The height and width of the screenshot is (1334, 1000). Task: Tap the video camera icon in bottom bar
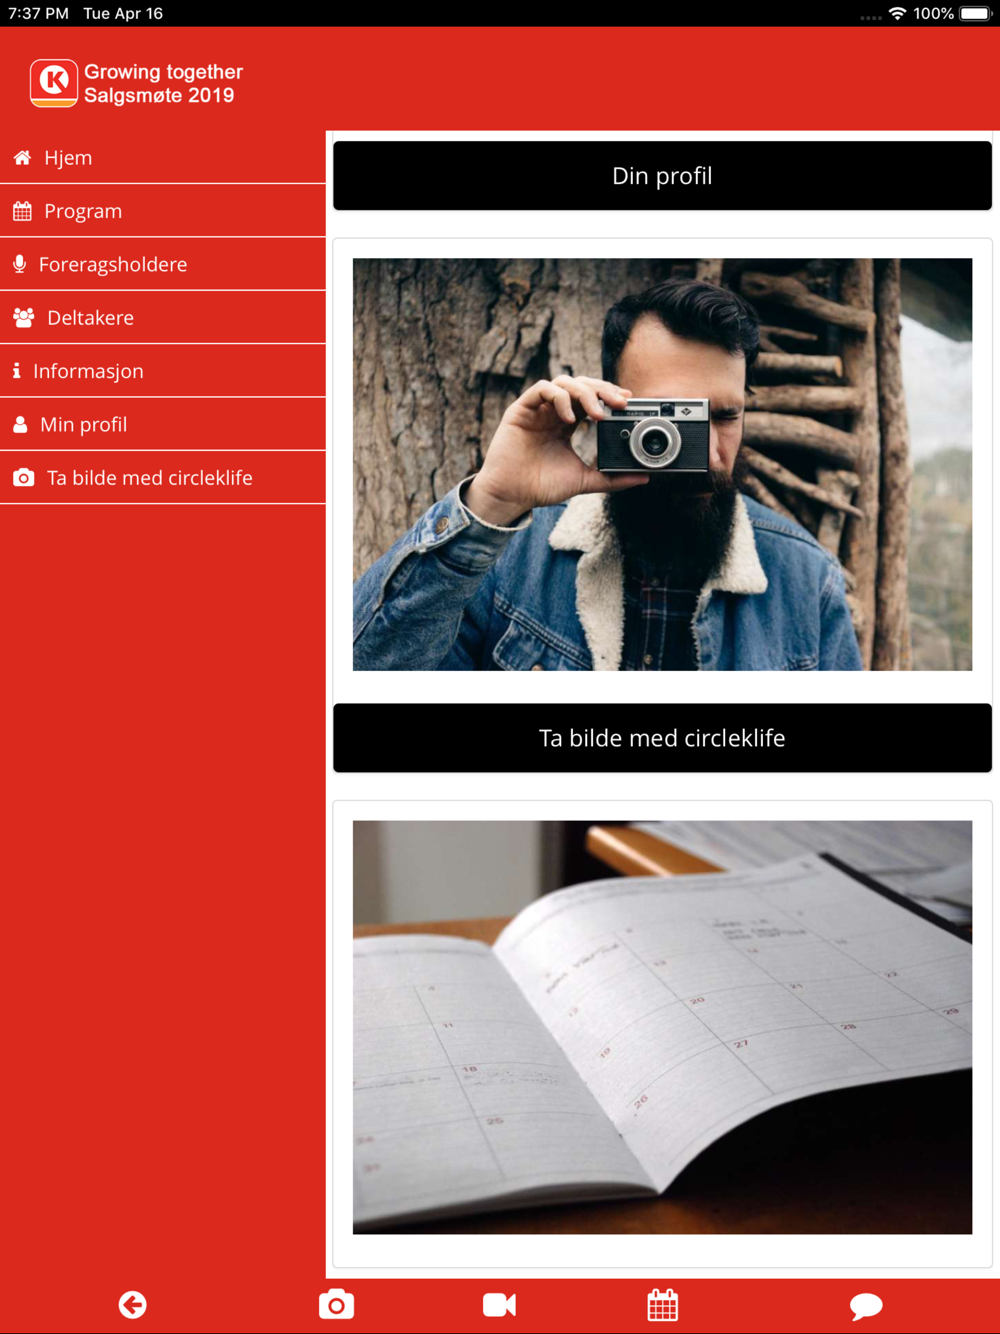tap(499, 1305)
